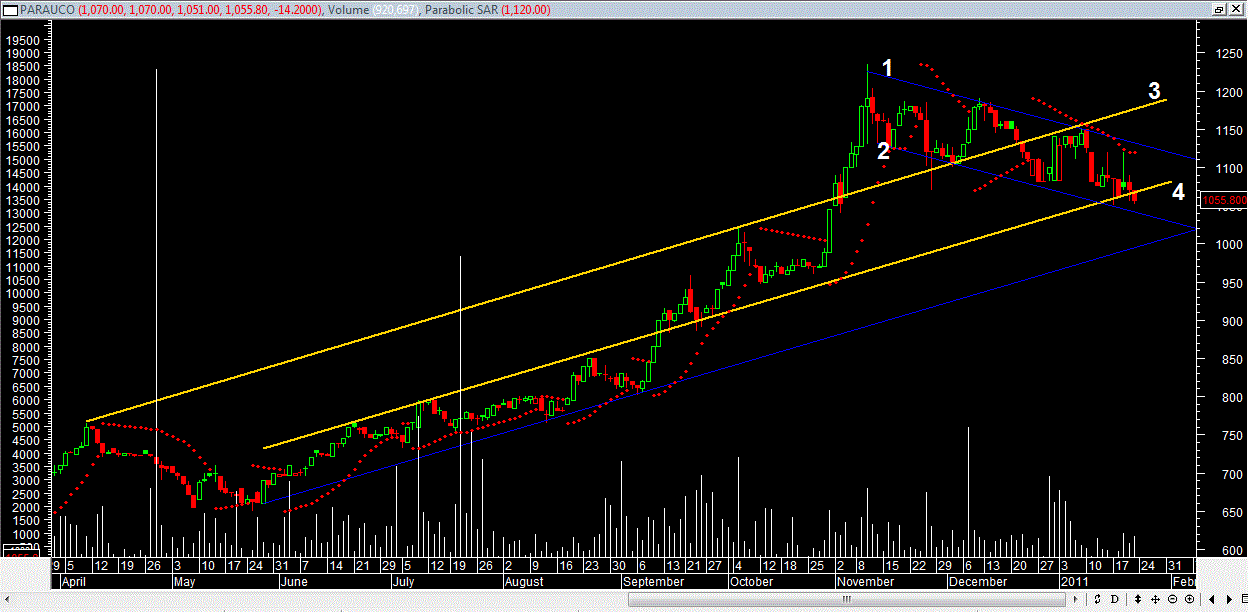The height and width of the screenshot is (612, 1248).
Task: Click the black left-pointing triangle in the toolbar
Action: [x=1212, y=599]
